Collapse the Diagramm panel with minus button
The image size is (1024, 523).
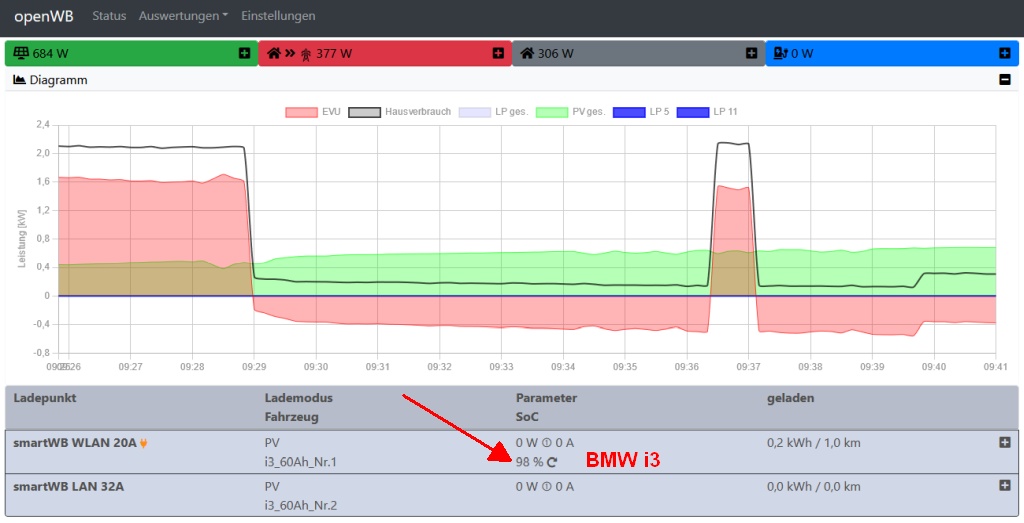(1005, 80)
